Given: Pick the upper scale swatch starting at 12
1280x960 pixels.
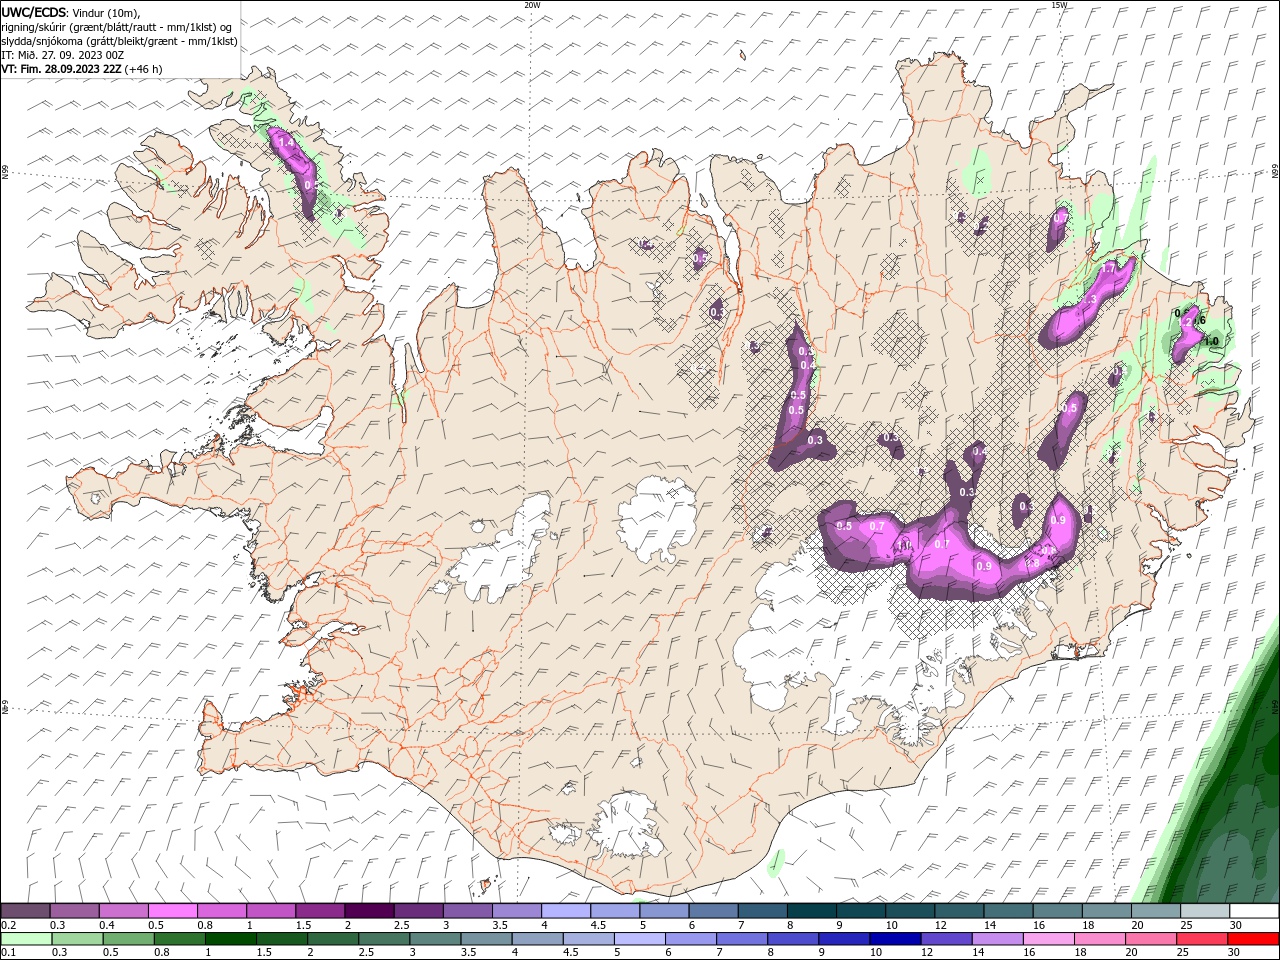Looking at the screenshot, I should [x=959, y=911].
